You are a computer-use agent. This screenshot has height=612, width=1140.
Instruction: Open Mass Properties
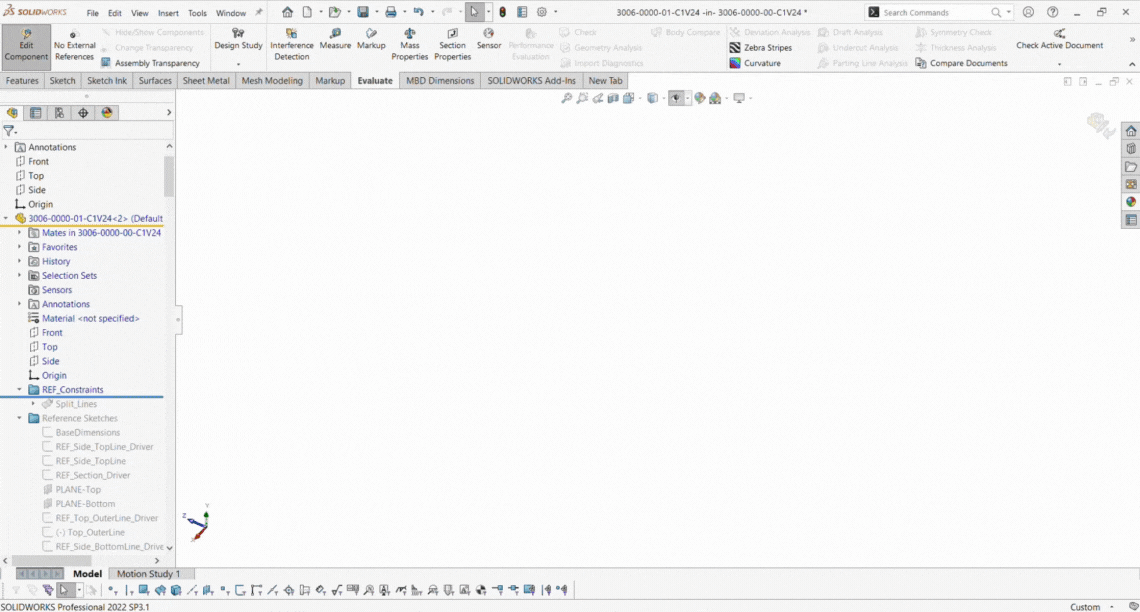pyautogui.click(x=409, y=44)
